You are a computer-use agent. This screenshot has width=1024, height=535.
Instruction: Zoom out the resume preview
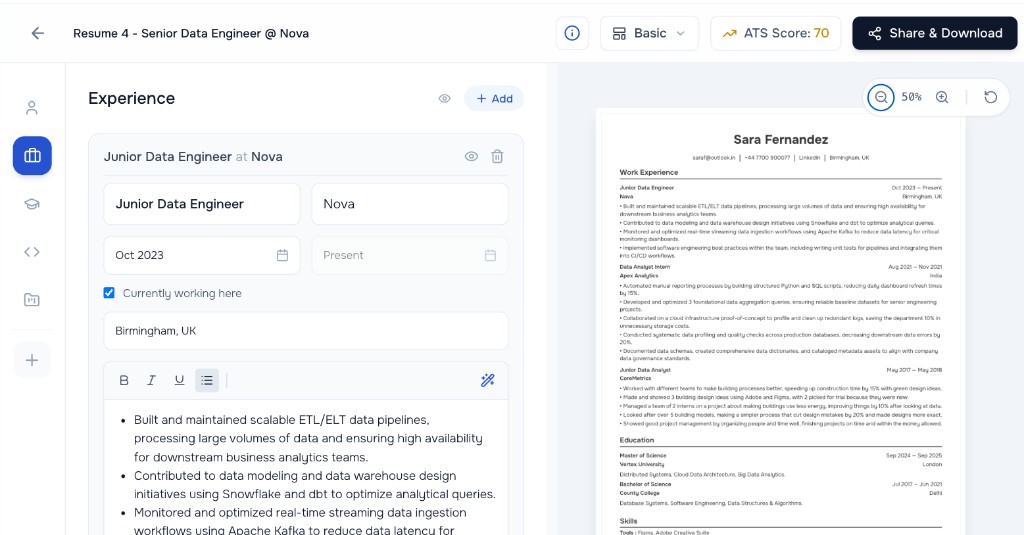point(881,97)
